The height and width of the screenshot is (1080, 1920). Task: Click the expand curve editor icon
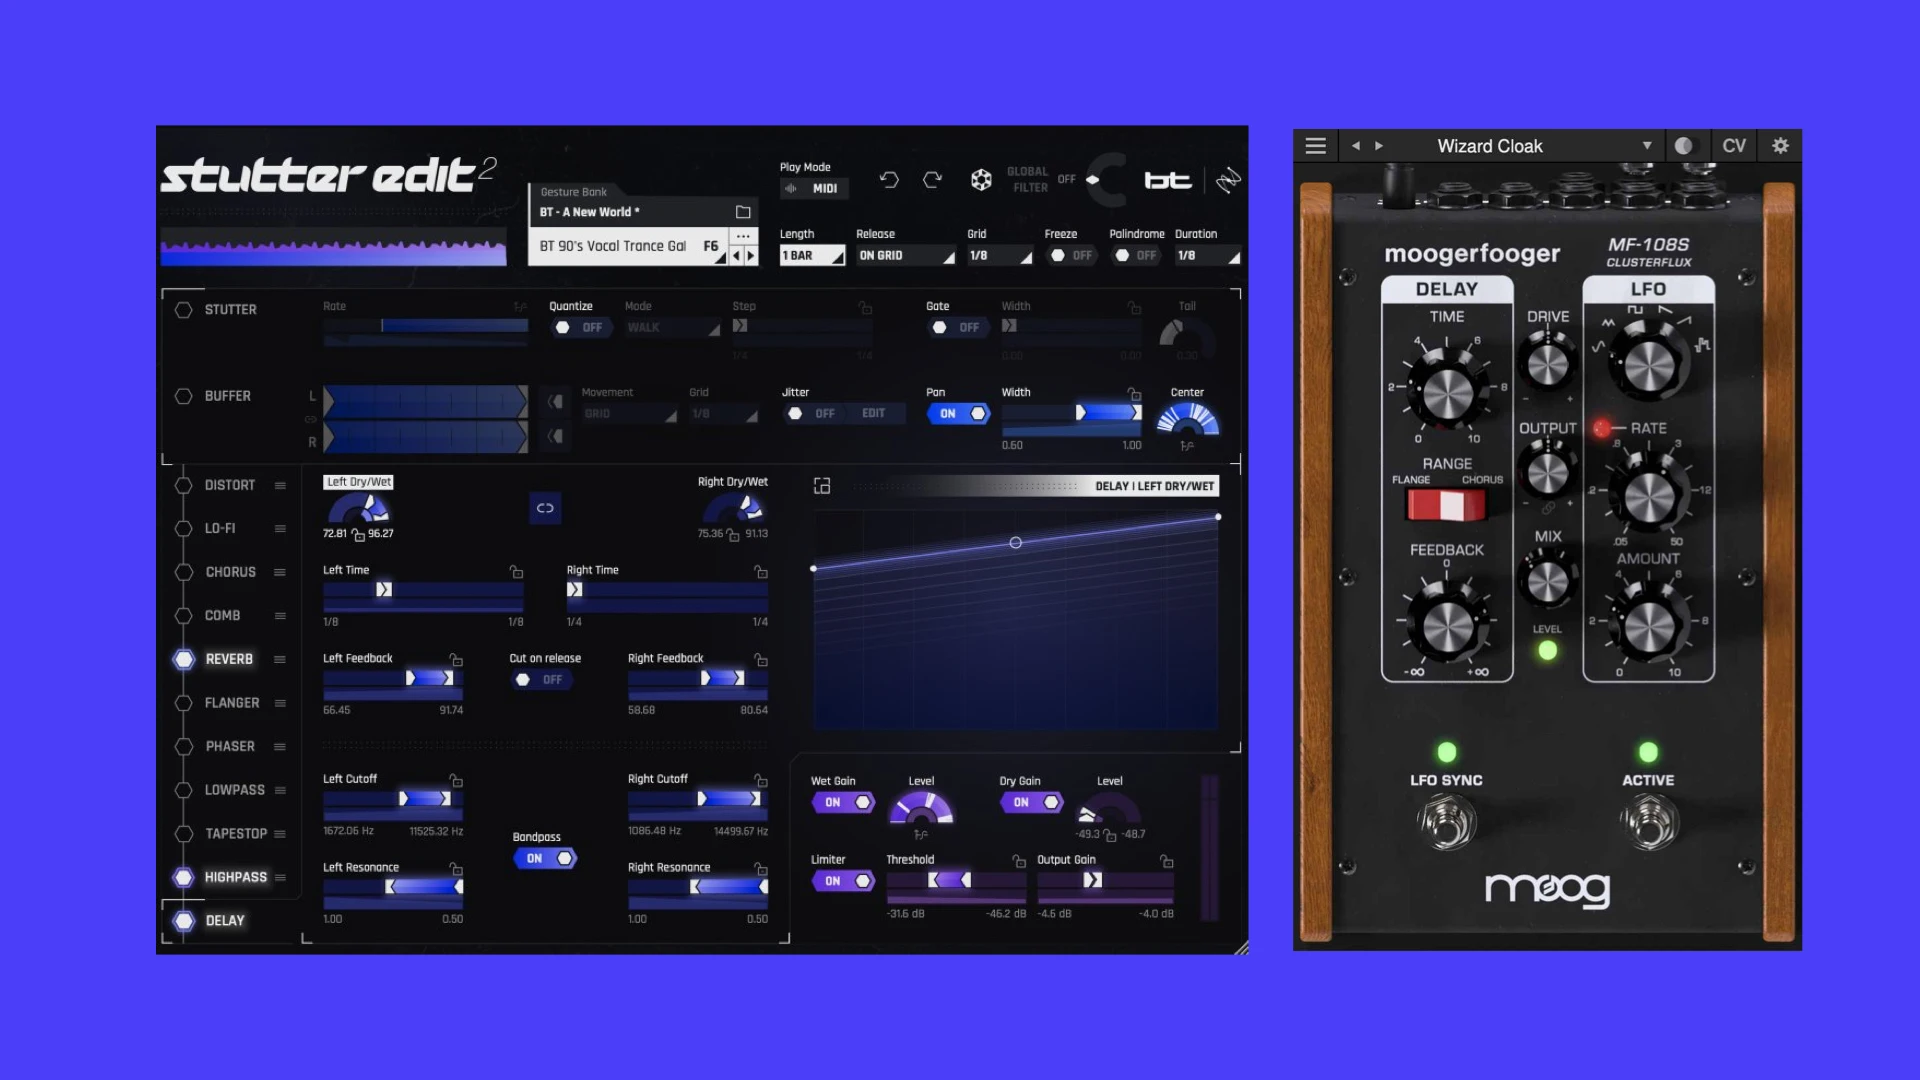pyautogui.click(x=822, y=486)
